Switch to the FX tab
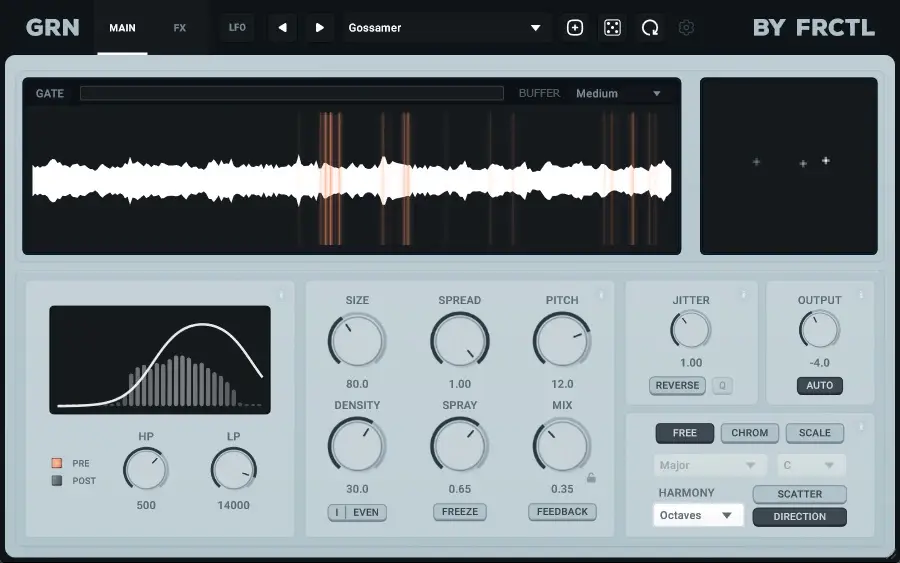 click(180, 28)
